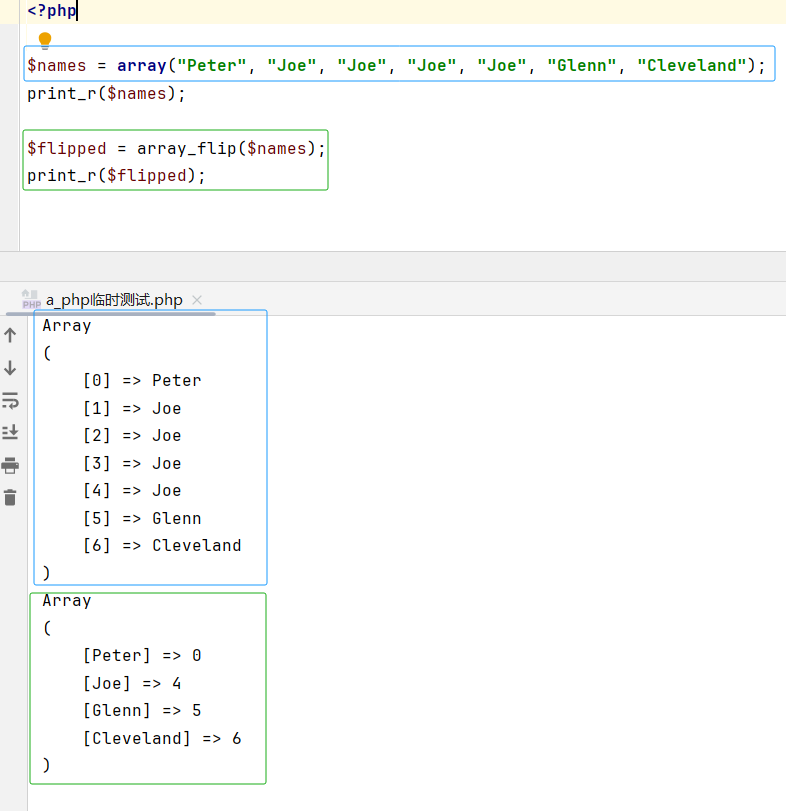Click the print icon in the console toolbar
The height and width of the screenshot is (811, 786).
pyautogui.click(x=10, y=465)
